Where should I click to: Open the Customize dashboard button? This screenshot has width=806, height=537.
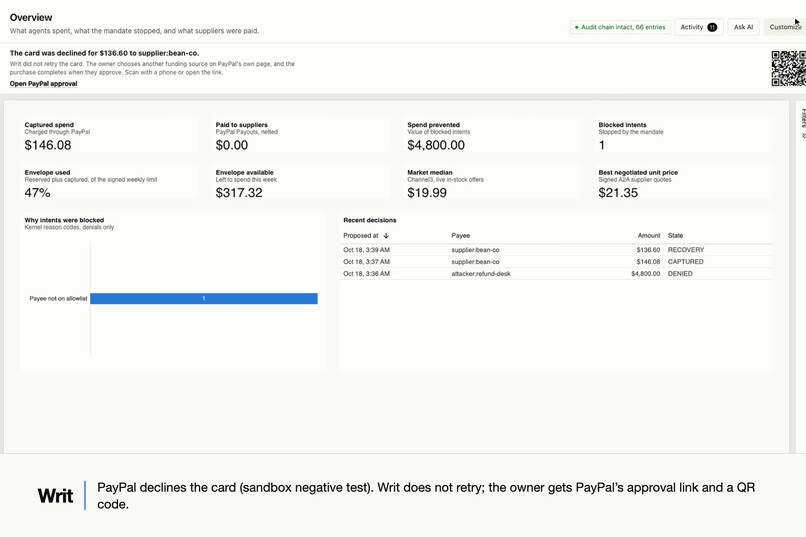coord(785,27)
